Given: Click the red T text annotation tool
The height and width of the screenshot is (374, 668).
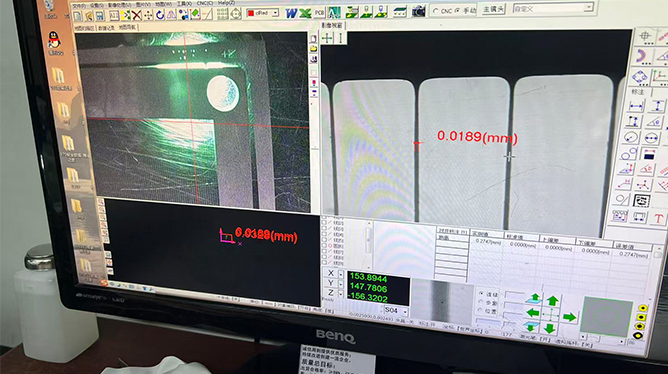Looking at the screenshot, I should click(659, 218).
